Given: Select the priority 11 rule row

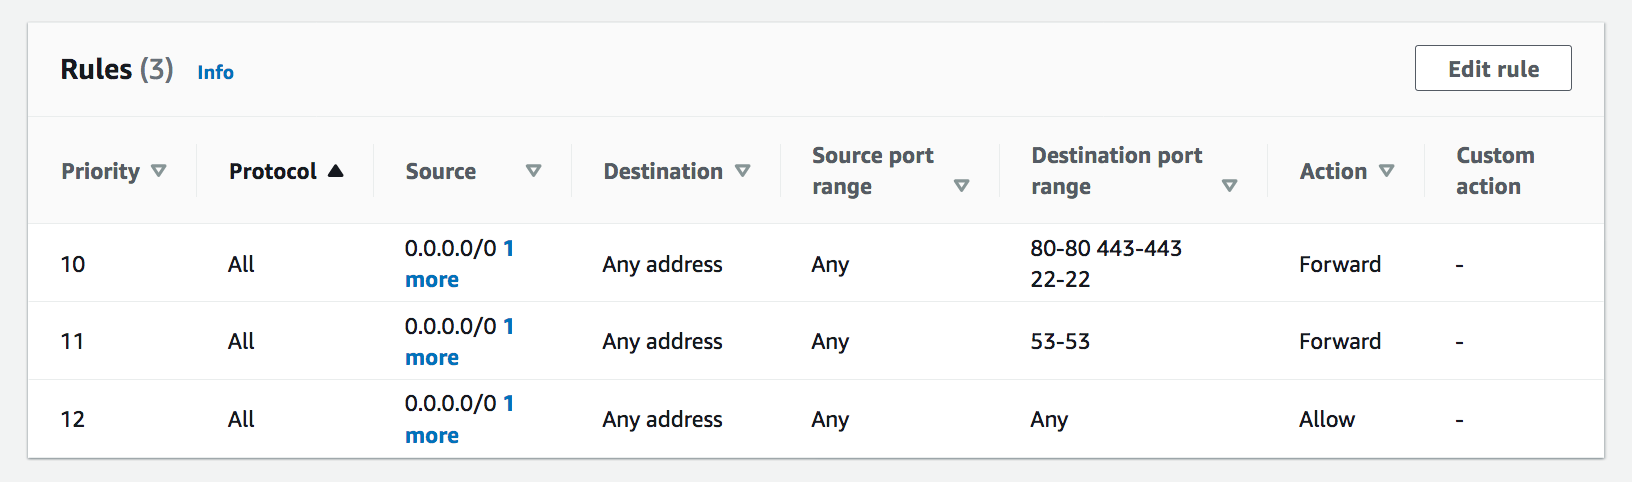Looking at the screenshot, I should (73, 342).
